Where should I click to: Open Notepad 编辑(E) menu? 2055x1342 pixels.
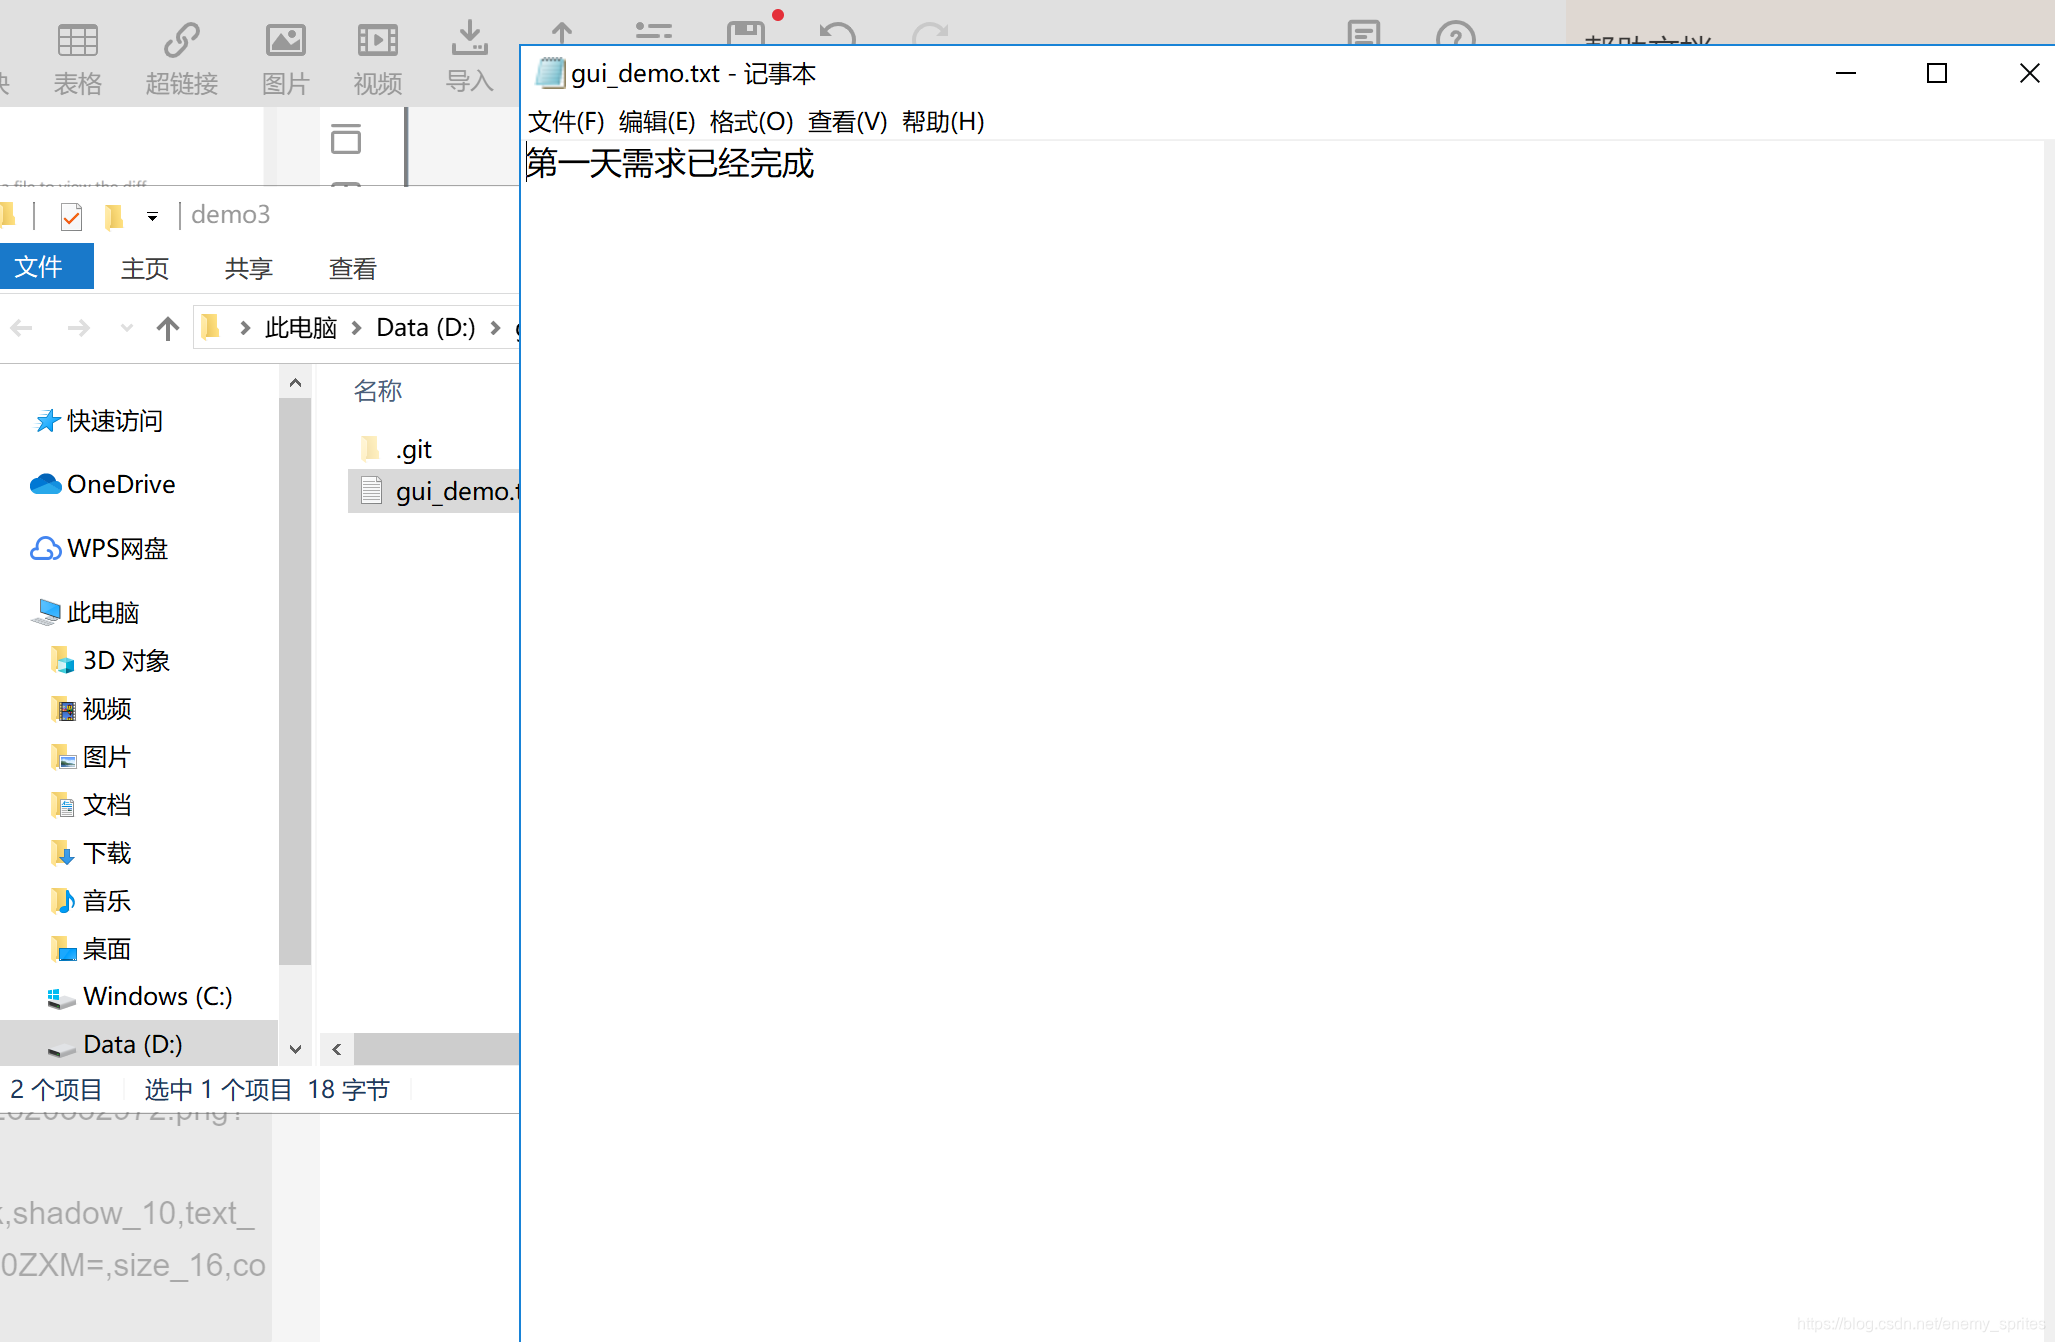click(656, 122)
